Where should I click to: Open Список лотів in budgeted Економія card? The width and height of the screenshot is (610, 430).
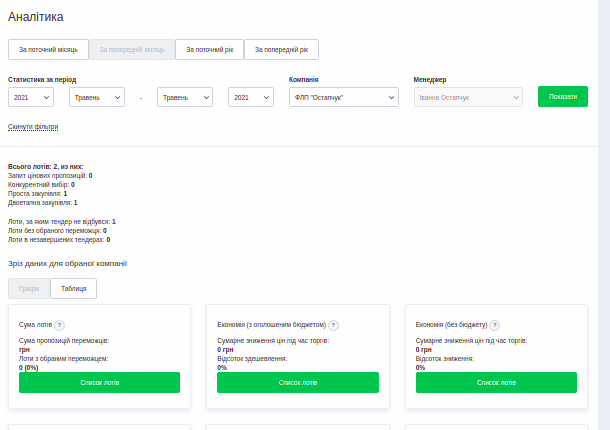(x=298, y=382)
